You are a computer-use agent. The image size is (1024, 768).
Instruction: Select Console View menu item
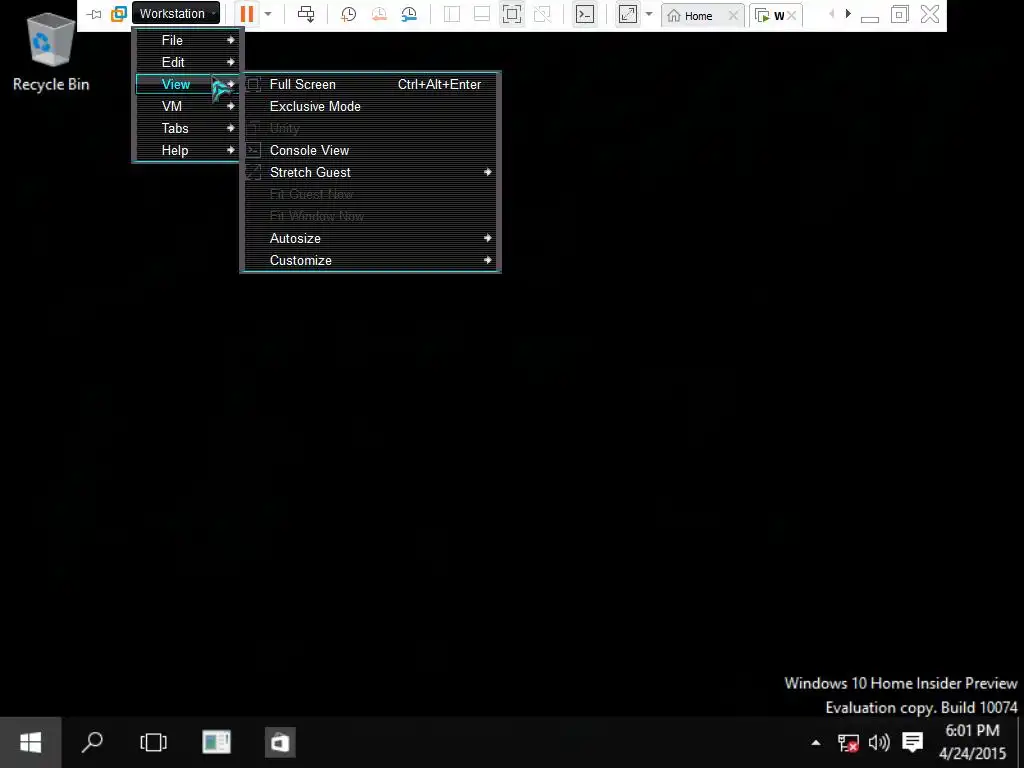point(370,150)
